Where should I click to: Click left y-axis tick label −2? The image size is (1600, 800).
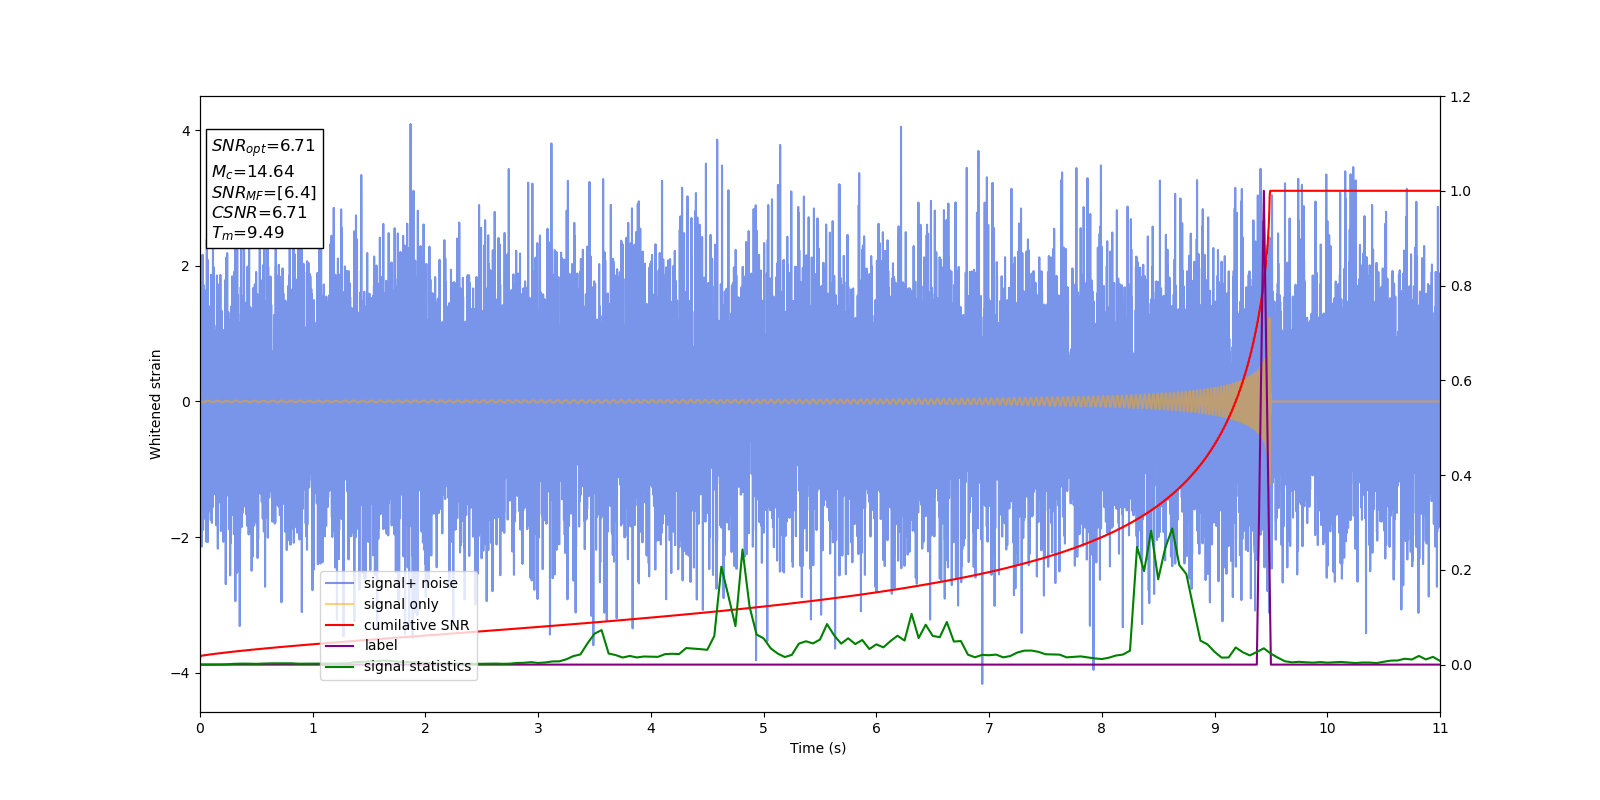(181, 538)
